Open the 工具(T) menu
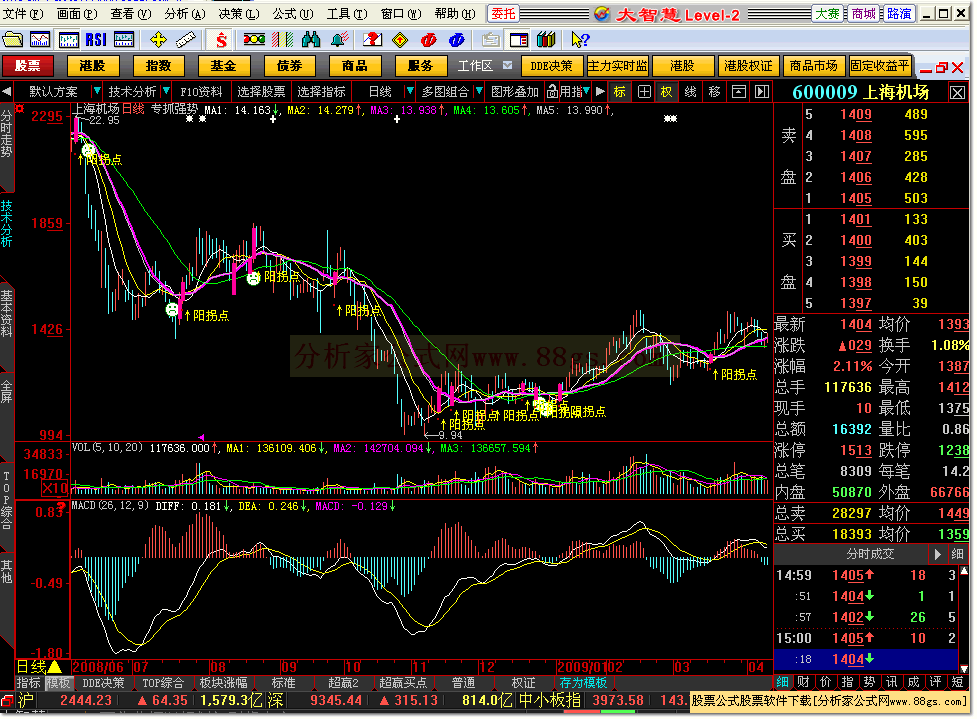 [347, 13]
